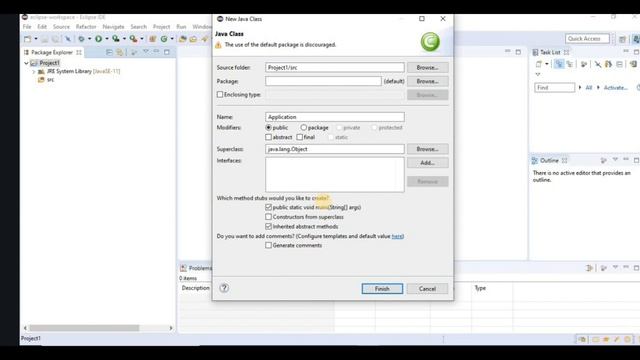Open the File menu

pyautogui.click(x=27, y=27)
